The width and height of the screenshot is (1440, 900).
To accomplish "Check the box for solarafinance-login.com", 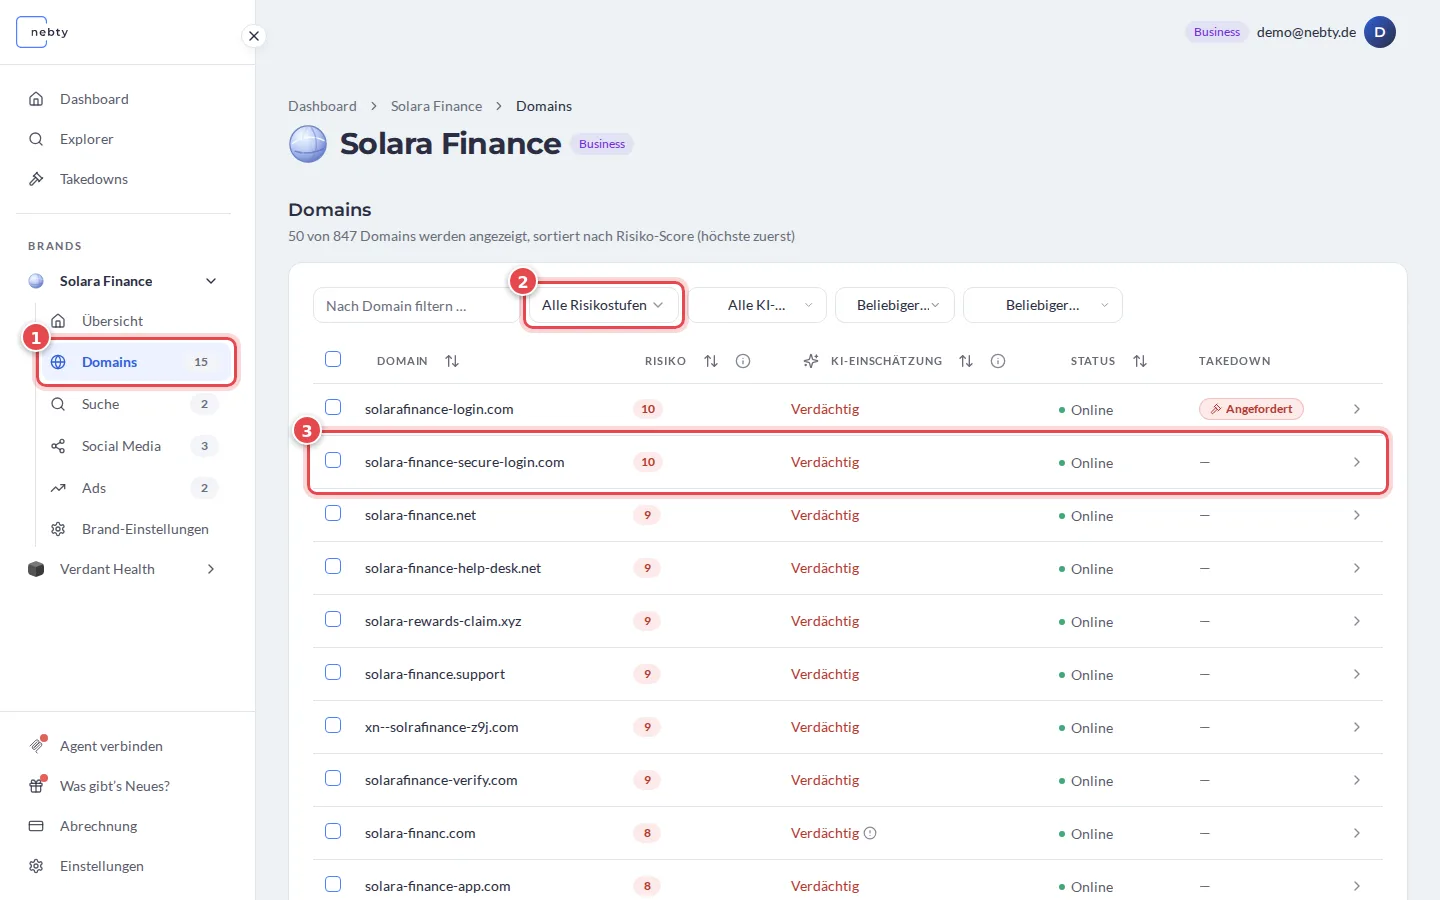I will [333, 407].
